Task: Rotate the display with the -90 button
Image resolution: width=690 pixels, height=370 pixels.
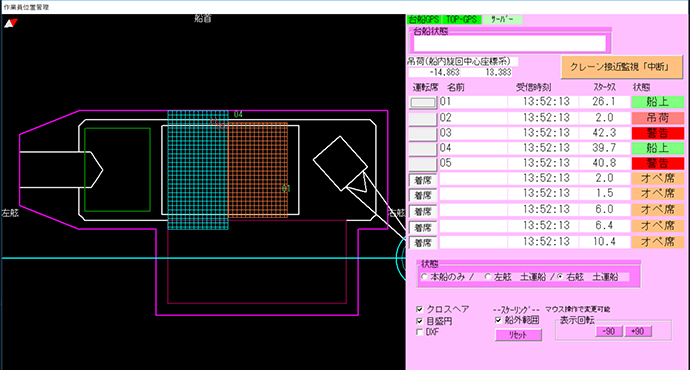Action: coord(609,331)
